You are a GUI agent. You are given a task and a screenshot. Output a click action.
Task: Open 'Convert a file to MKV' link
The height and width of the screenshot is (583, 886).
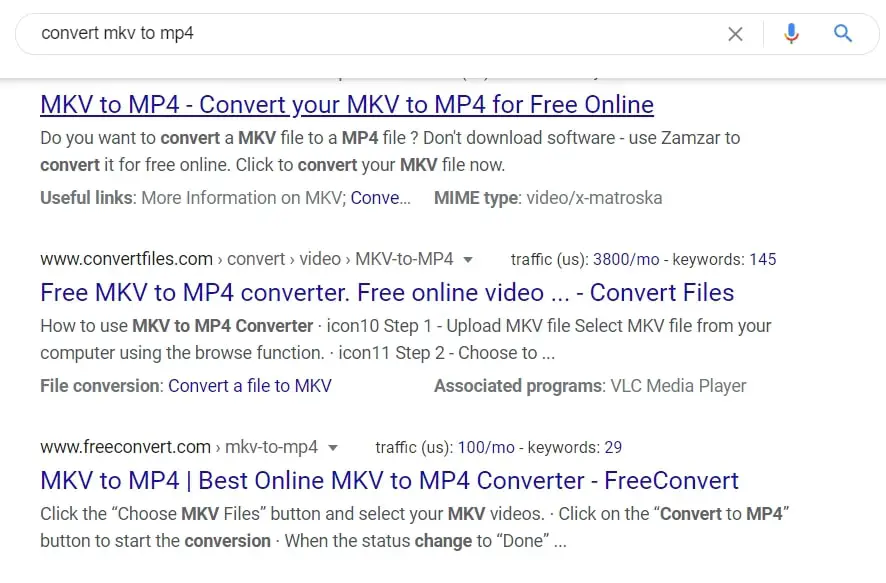[x=250, y=386]
